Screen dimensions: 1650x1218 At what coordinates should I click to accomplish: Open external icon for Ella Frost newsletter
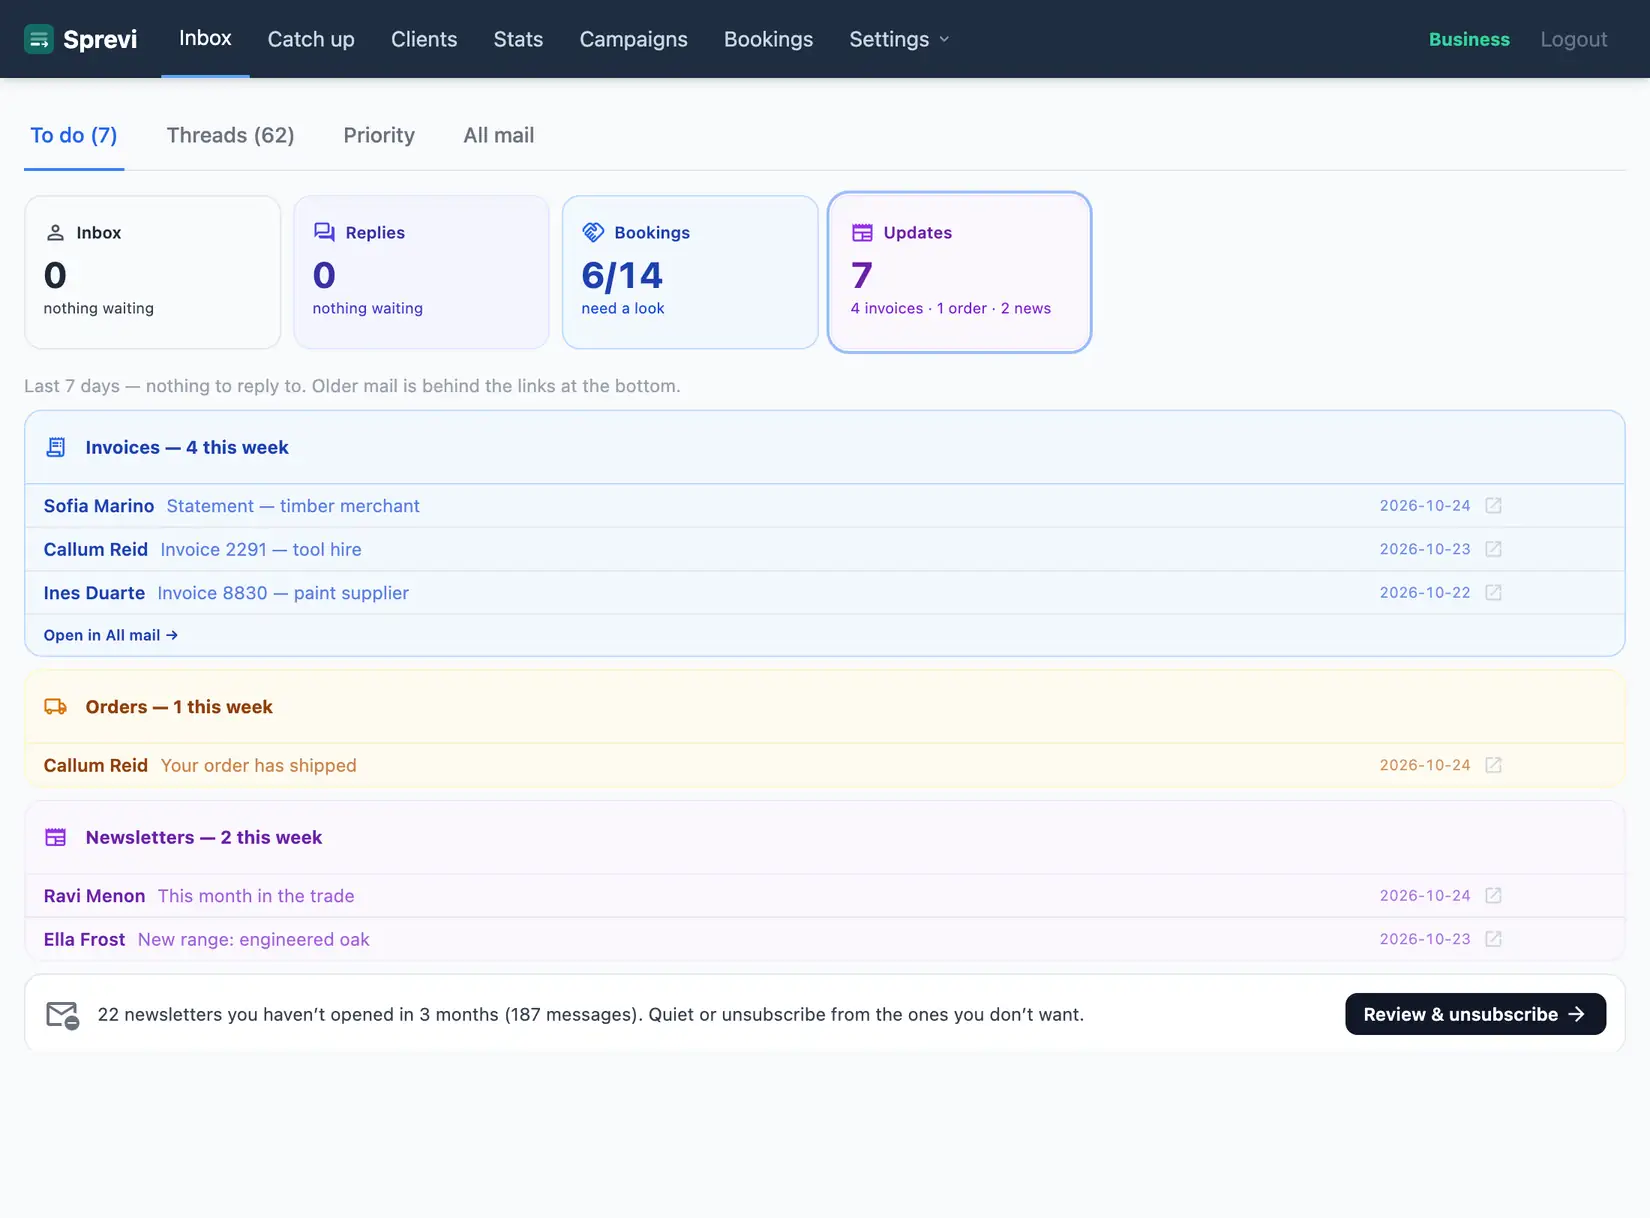(x=1493, y=939)
